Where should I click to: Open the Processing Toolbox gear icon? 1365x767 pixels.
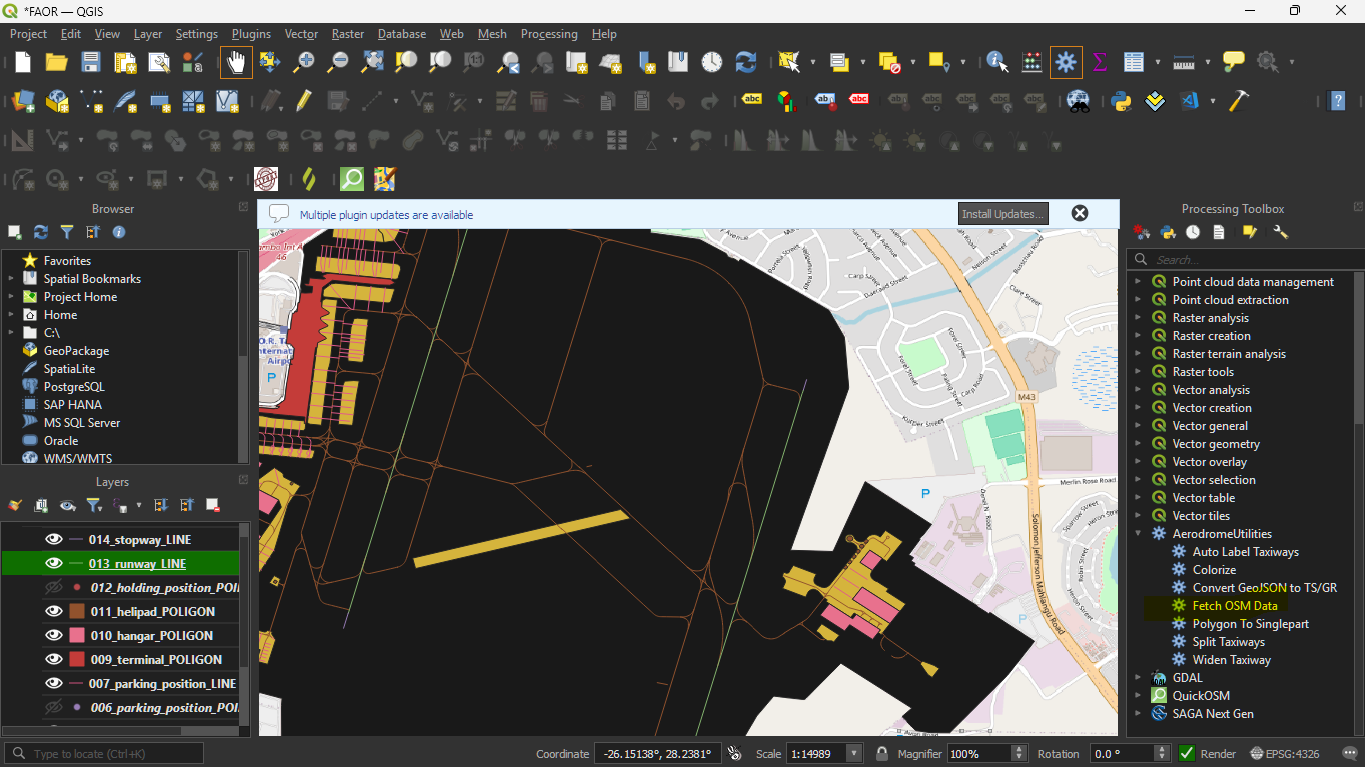click(1066, 62)
